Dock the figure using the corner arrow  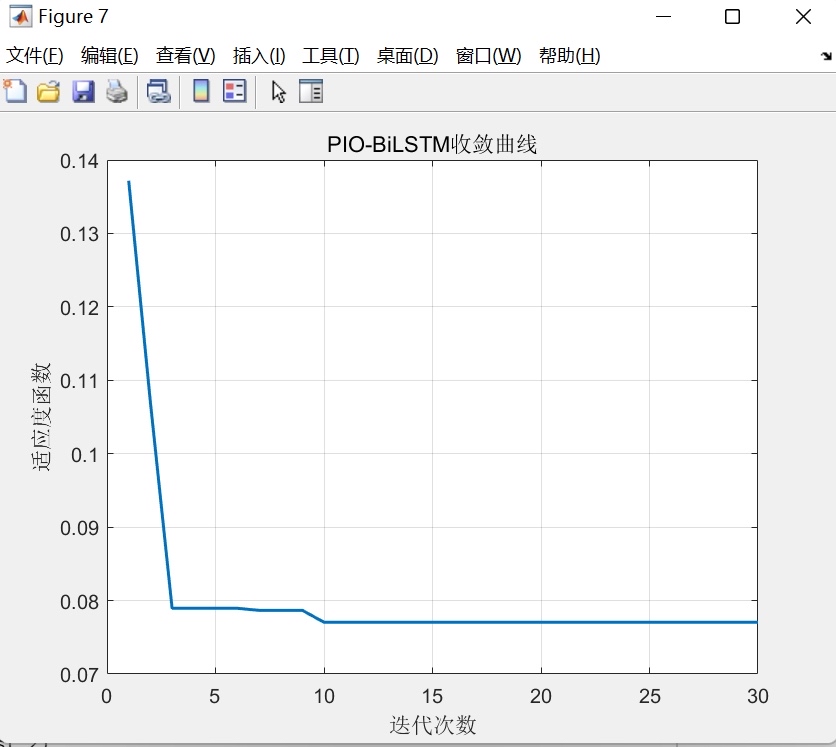tap(826, 55)
